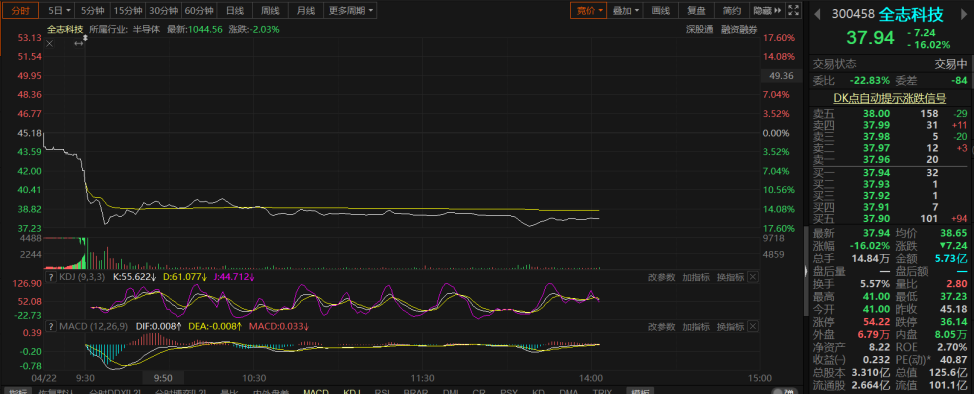The height and width of the screenshot is (395, 975).
Task: Open the DK点自动提示涨跌信号 link
Action: tap(890, 98)
